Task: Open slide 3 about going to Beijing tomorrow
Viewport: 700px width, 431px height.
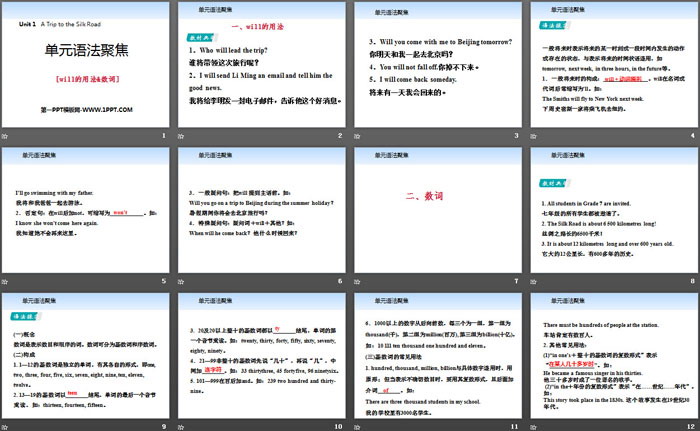Action: pyautogui.click(x=437, y=72)
